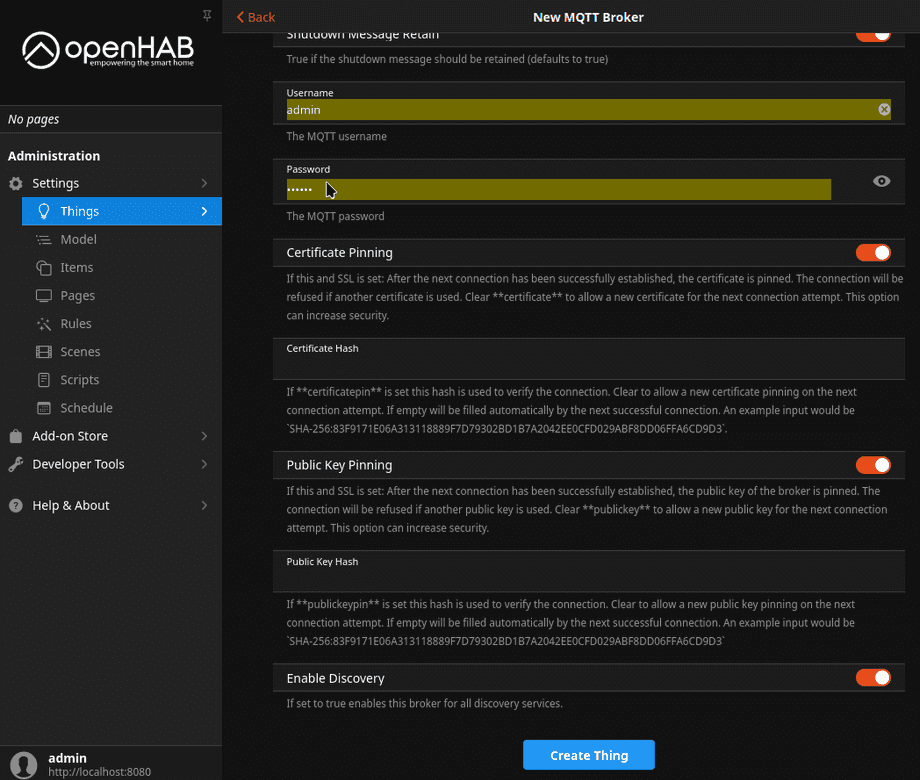Screen dimensions: 920x780
Task: Disable Certificate Pinning
Action: click(872, 252)
